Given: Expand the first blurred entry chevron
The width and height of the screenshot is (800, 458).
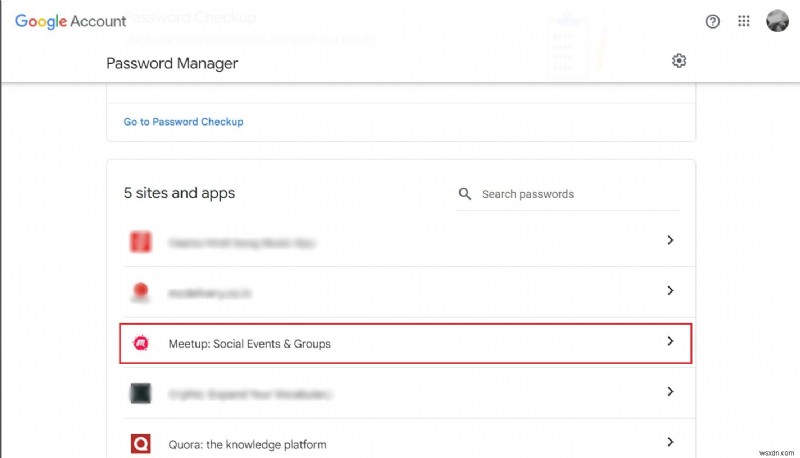Looking at the screenshot, I should pyautogui.click(x=670, y=240).
